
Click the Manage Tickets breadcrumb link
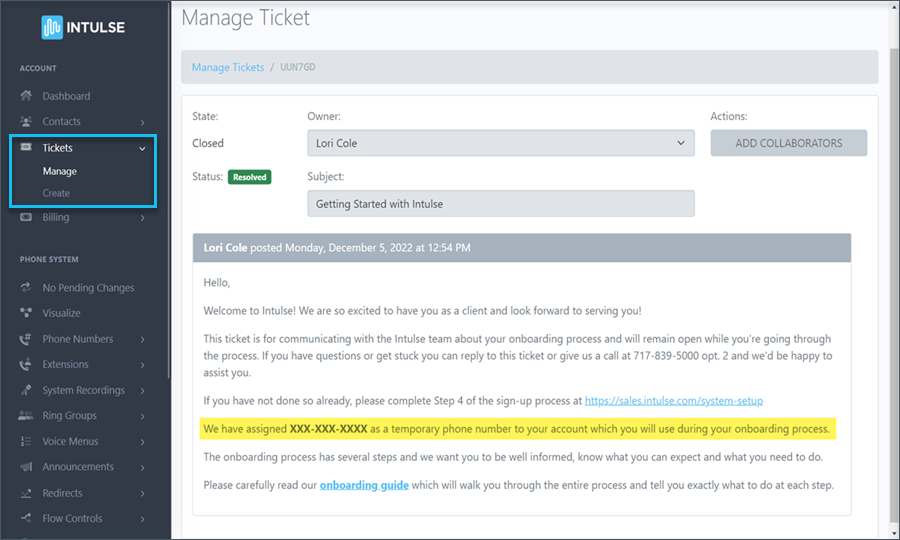click(x=228, y=67)
